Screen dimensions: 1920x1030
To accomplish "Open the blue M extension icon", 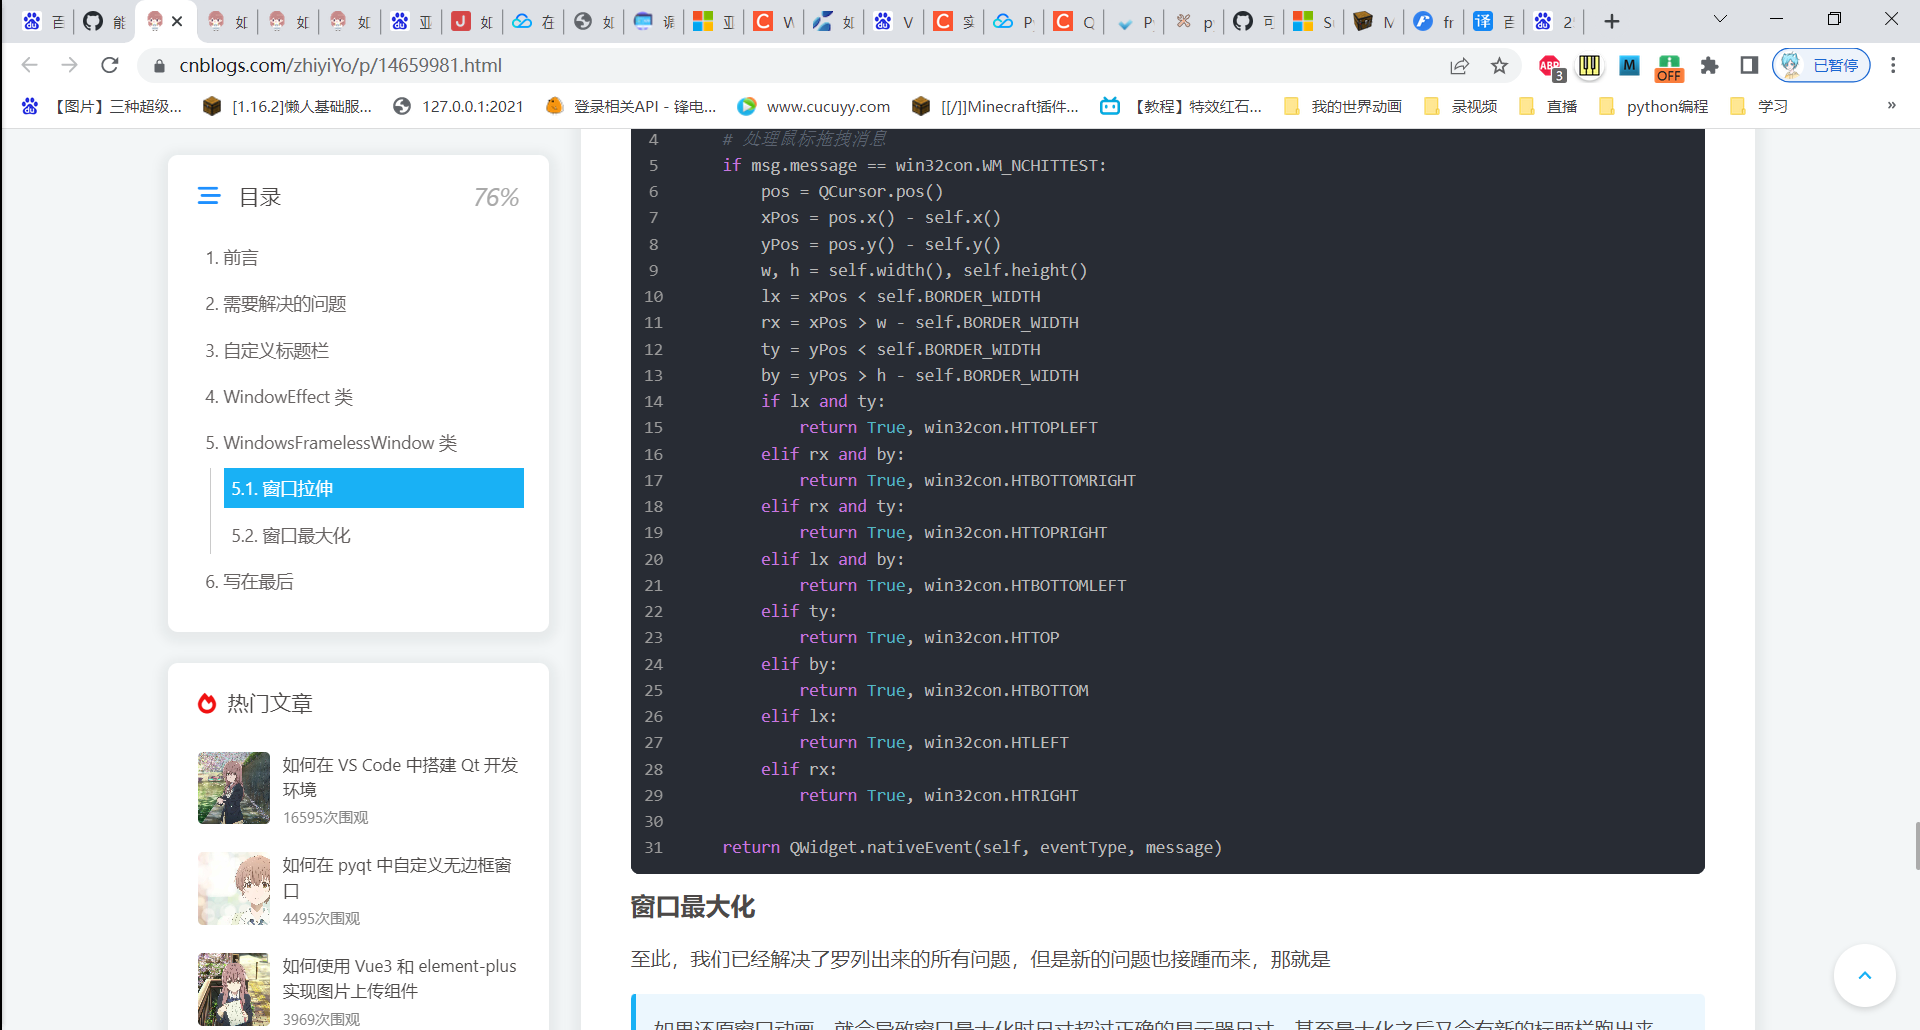I will pos(1630,67).
